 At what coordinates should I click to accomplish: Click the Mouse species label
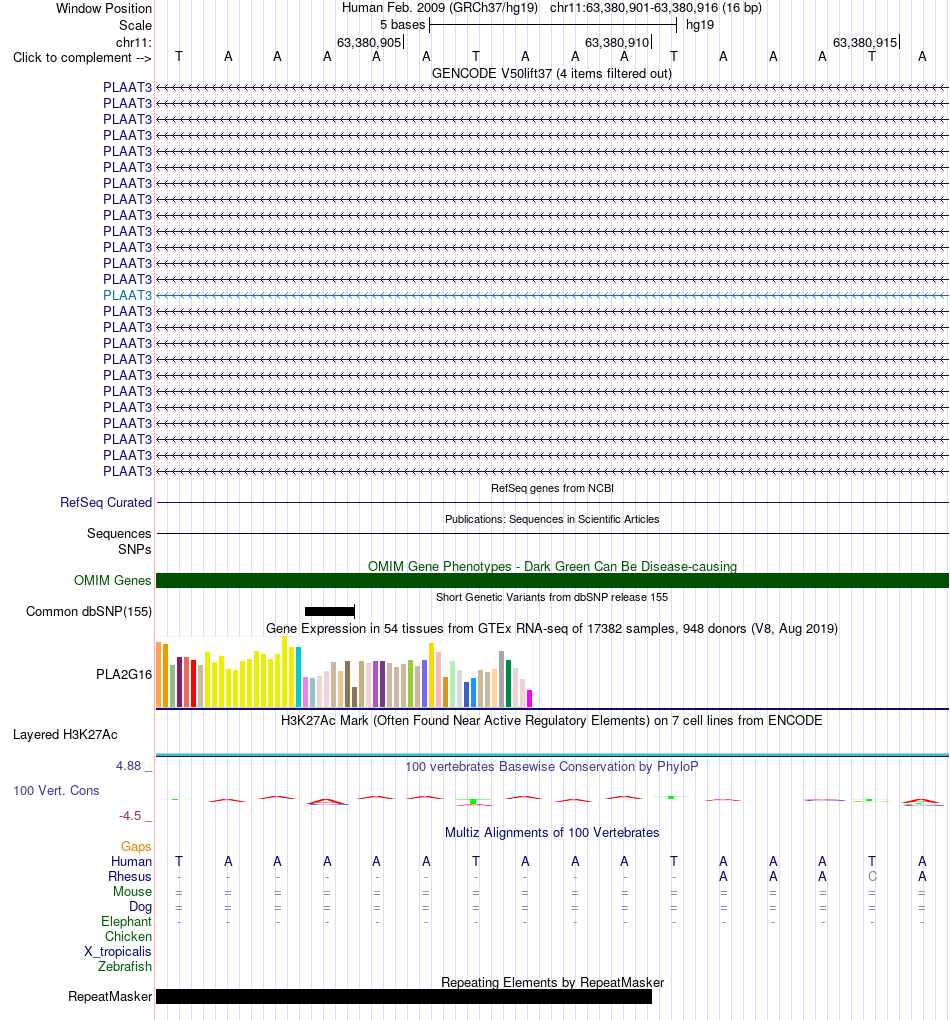[x=132, y=891]
